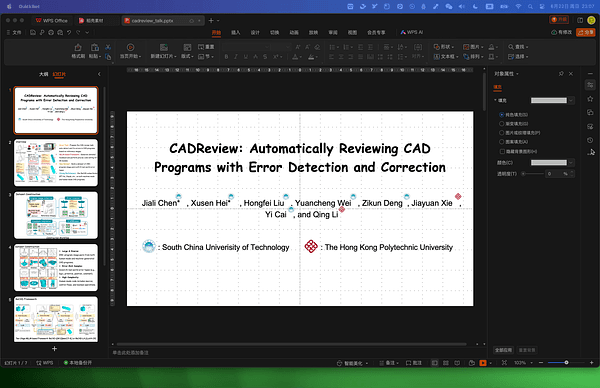Click the Notes (备注) button in status bar

(x=389, y=363)
